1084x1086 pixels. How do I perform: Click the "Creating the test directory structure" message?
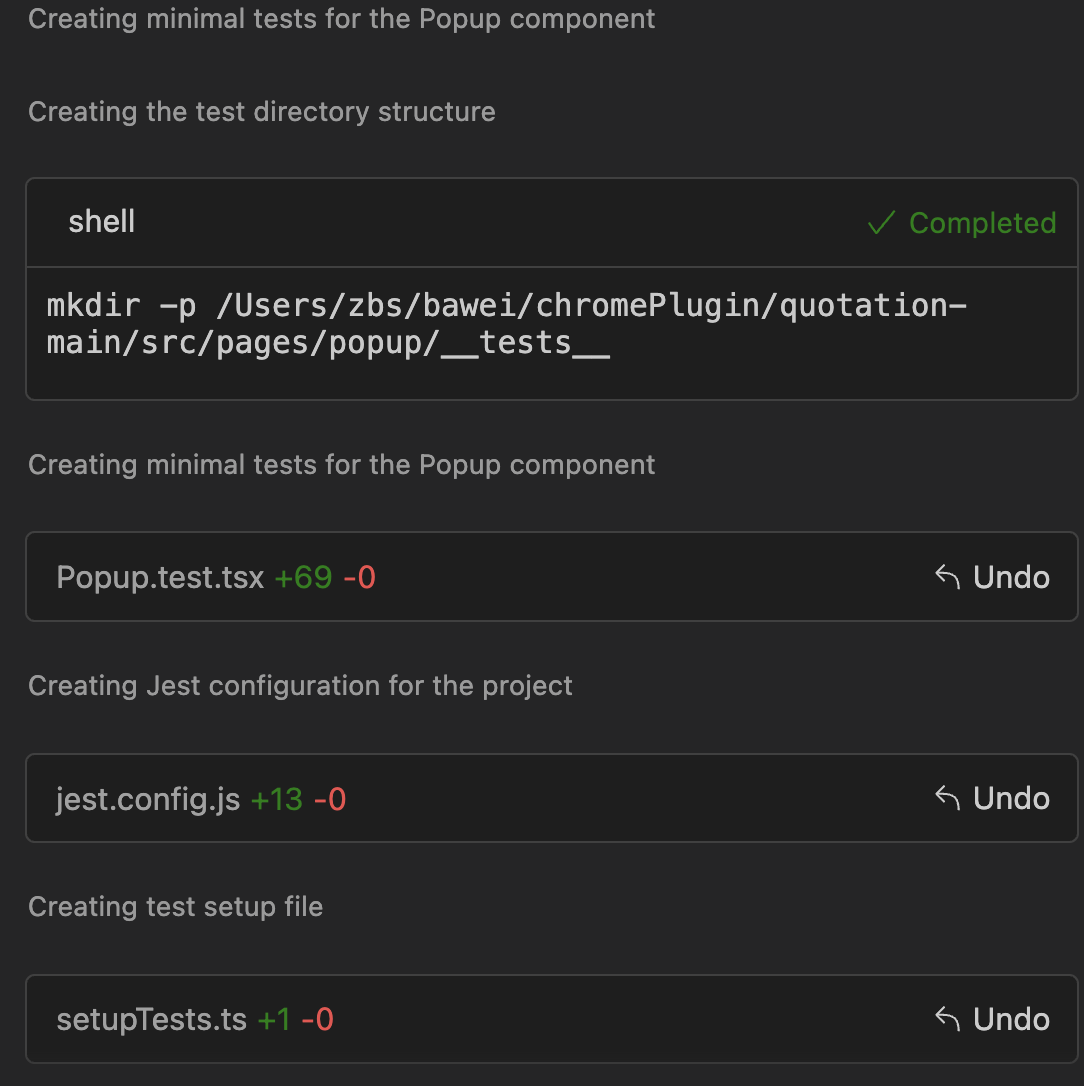coord(262,112)
